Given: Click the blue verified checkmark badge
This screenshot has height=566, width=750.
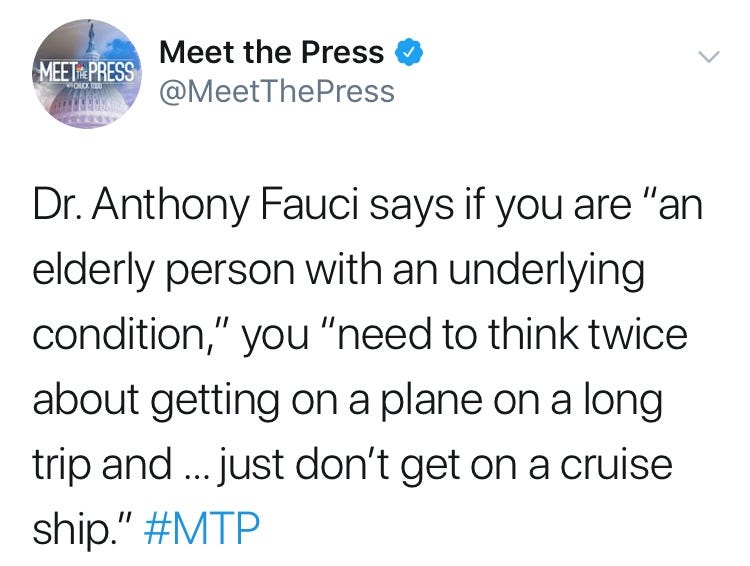Looking at the screenshot, I should coord(408,52).
